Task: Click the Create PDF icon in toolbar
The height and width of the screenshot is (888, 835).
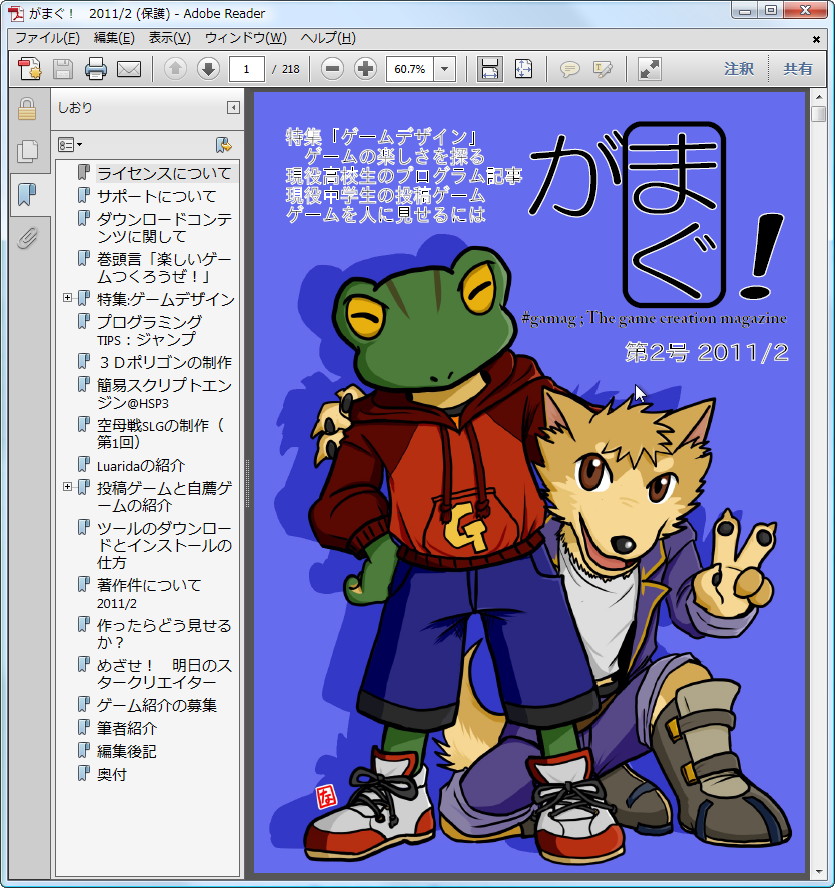Action: tap(29, 69)
